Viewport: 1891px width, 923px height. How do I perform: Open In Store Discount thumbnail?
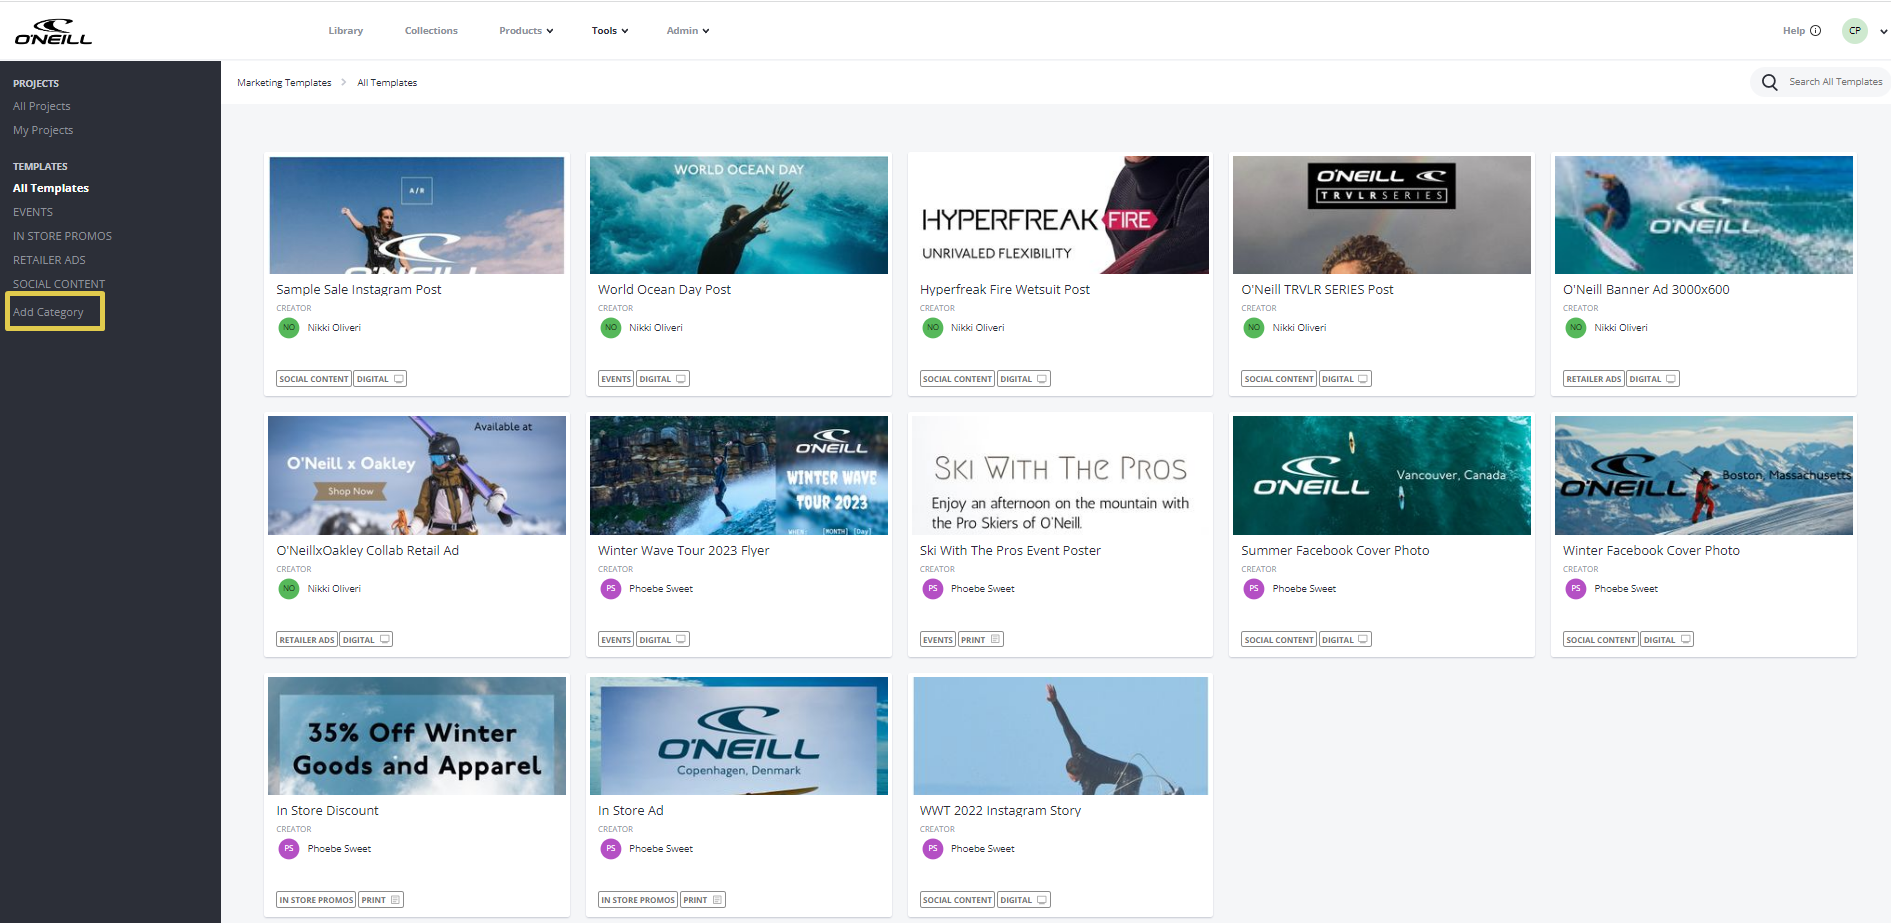(x=417, y=736)
